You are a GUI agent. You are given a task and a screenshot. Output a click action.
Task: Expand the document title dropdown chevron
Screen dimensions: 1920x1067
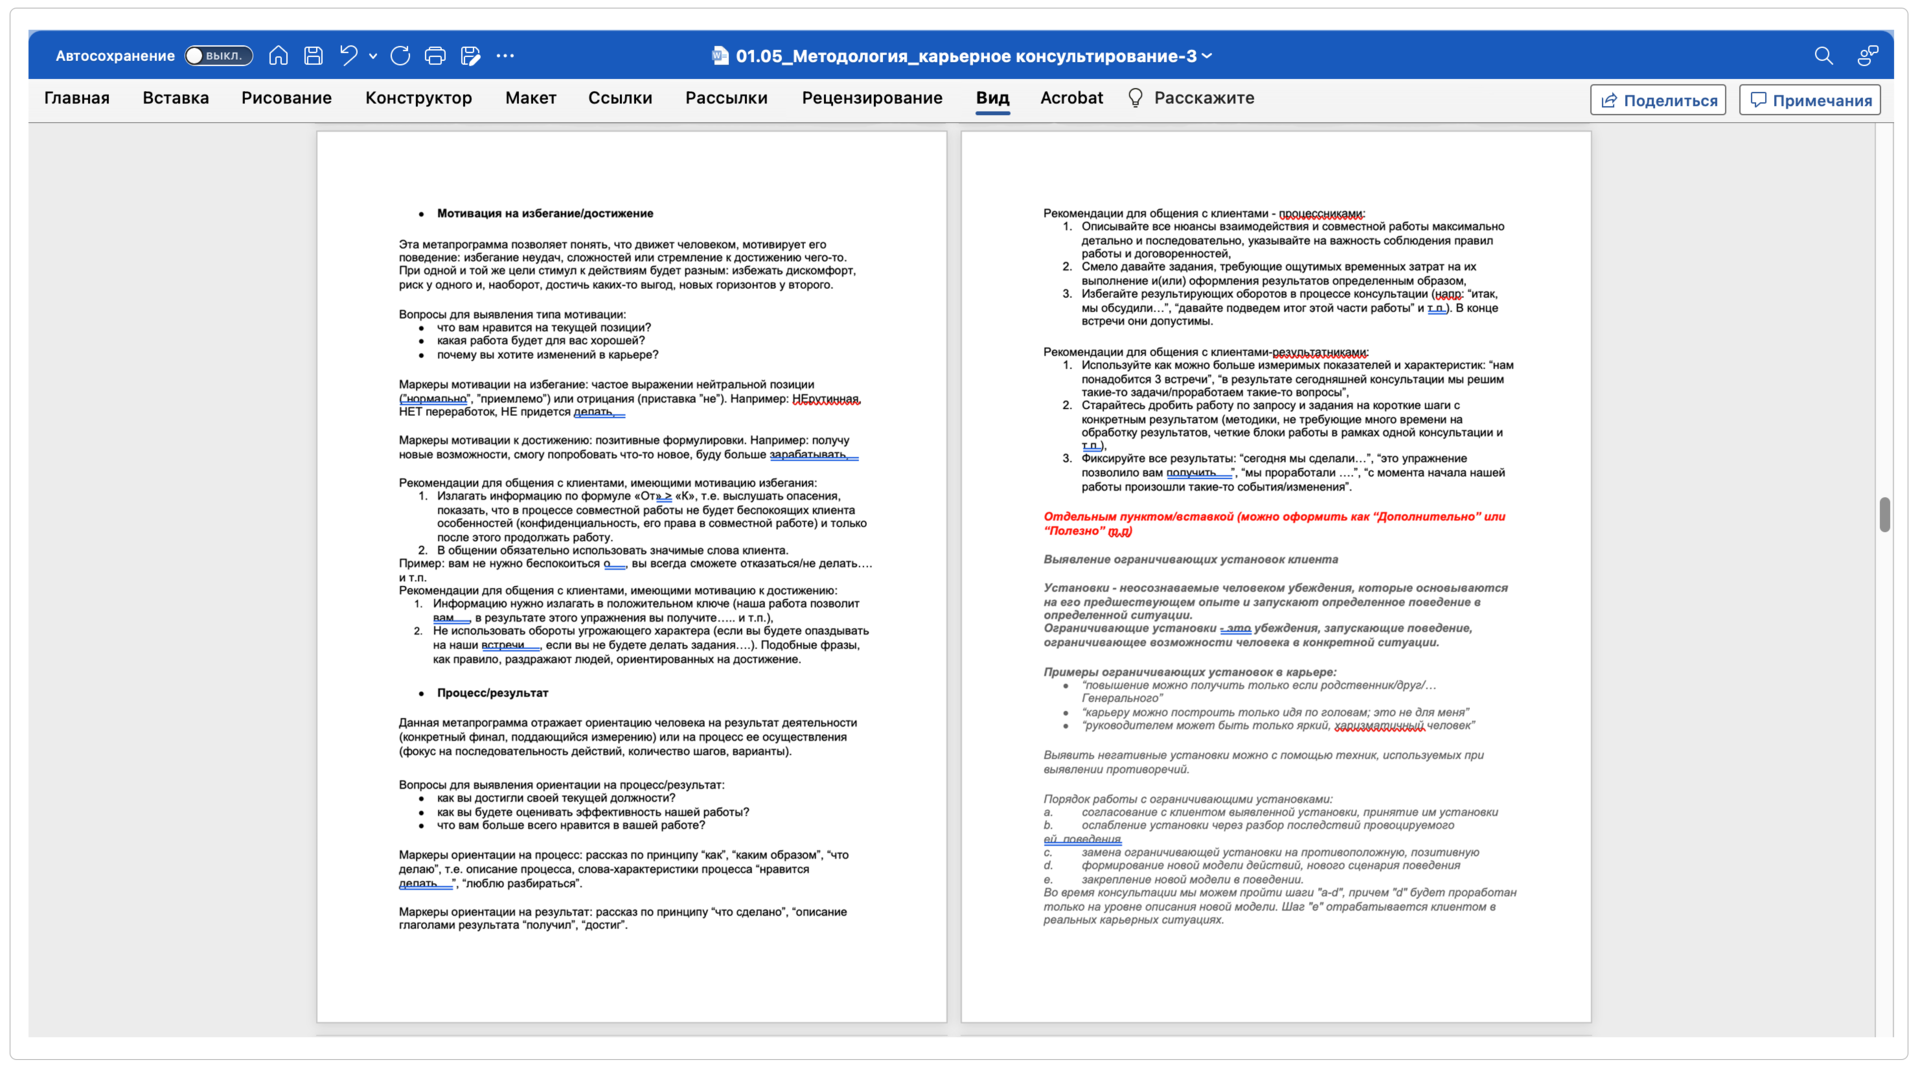tap(1207, 56)
